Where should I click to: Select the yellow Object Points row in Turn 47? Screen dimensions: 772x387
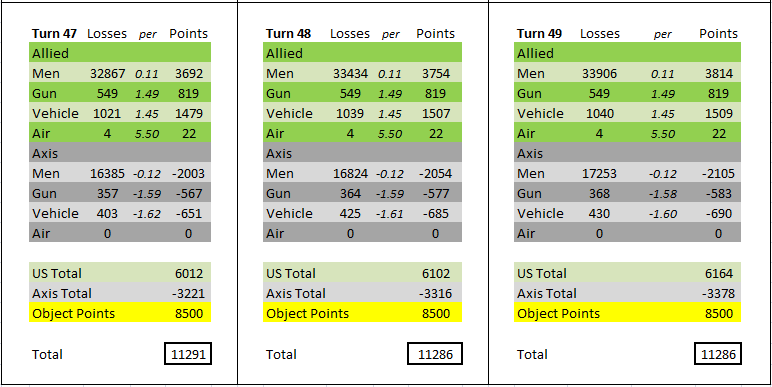(x=120, y=313)
